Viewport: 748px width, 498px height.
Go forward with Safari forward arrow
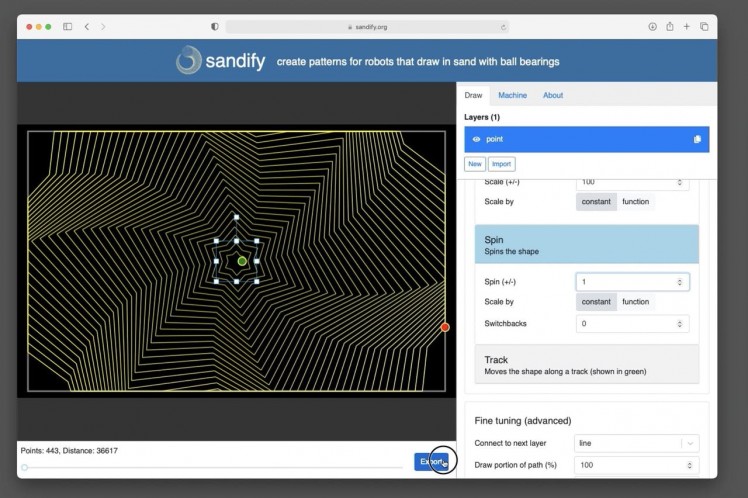tap(103, 27)
